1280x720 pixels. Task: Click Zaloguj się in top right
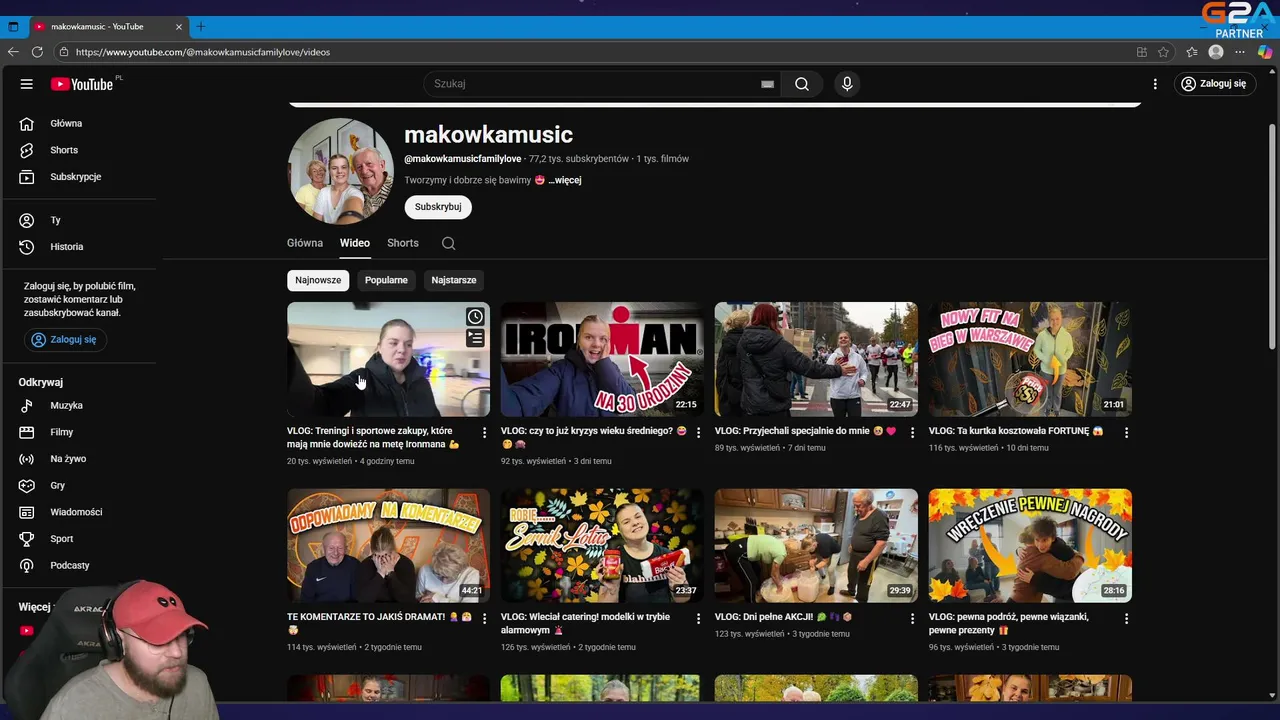[x=1214, y=84]
